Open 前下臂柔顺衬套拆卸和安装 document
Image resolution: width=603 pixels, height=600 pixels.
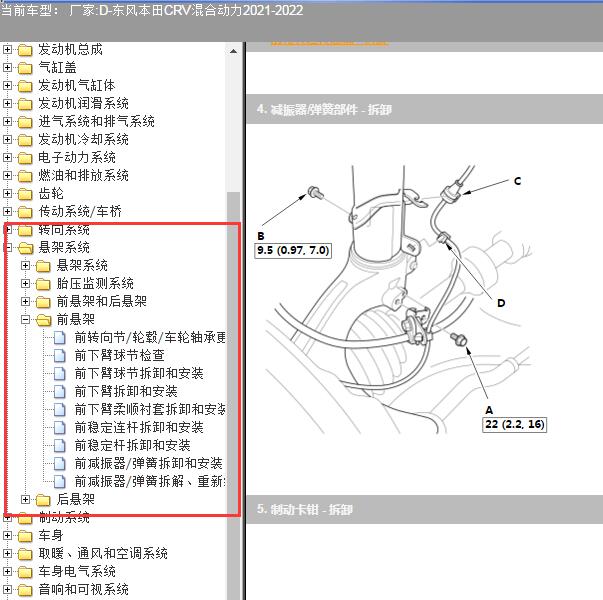click(x=150, y=410)
